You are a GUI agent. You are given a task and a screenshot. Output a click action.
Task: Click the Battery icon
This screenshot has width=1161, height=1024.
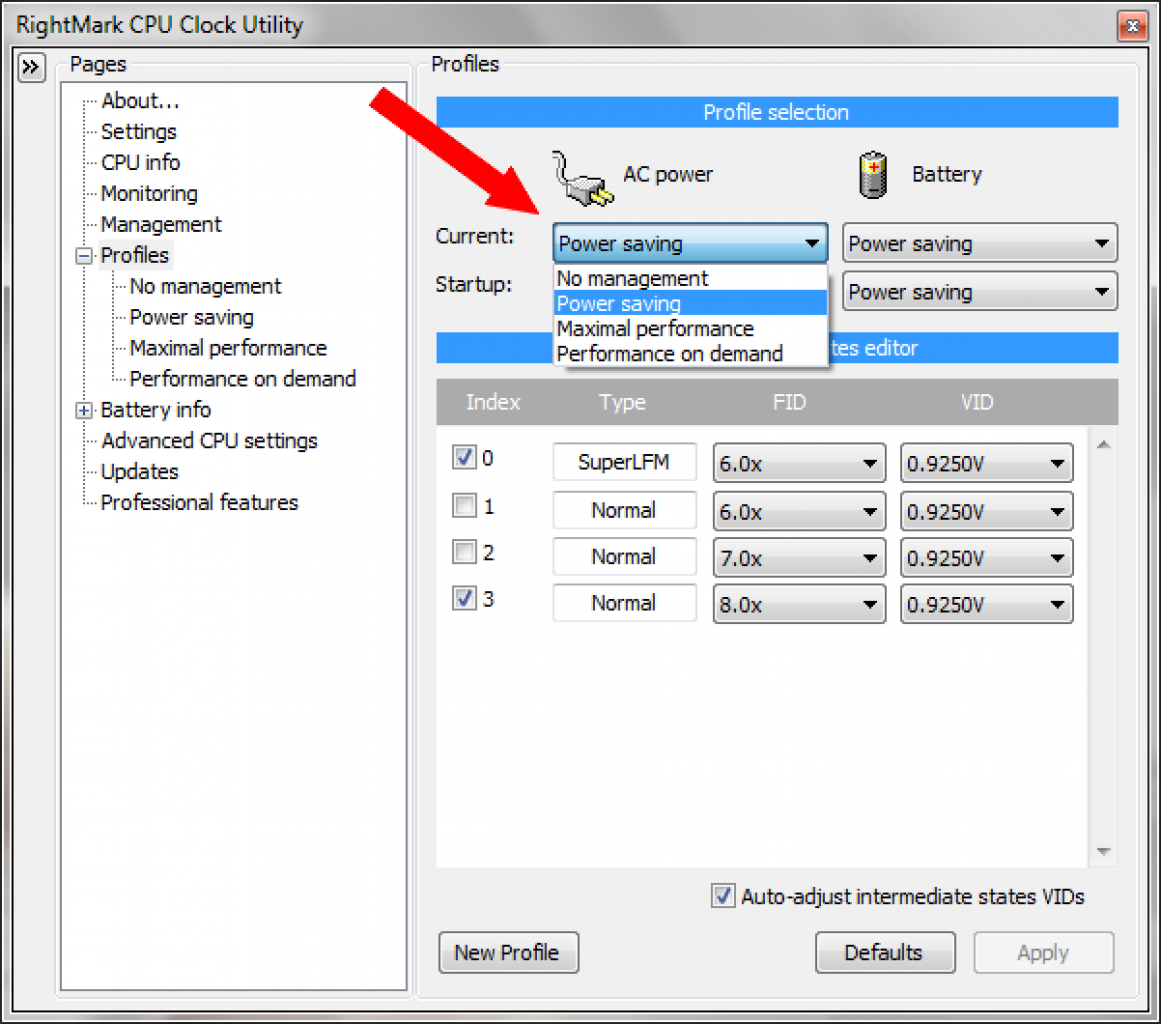[873, 175]
